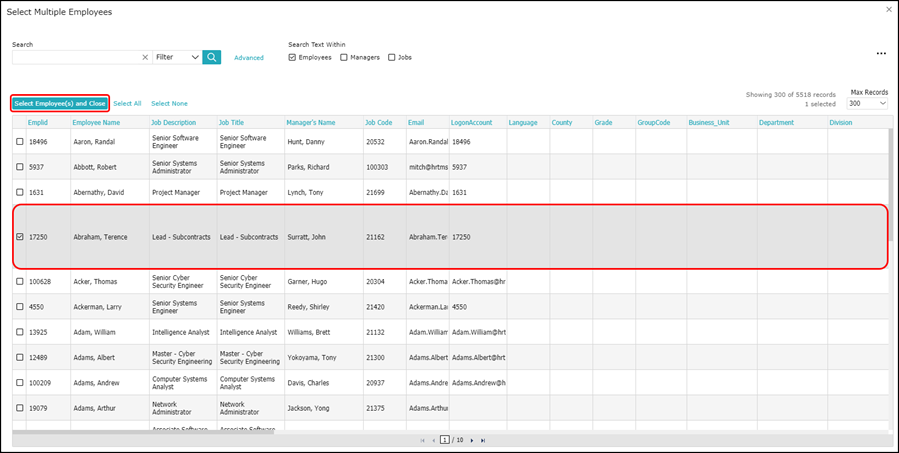The image size is (899, 453).
Task: Uncheck the Abraham, Terence row checkbox
Action: pyautogui.click(x=20, y=236)
